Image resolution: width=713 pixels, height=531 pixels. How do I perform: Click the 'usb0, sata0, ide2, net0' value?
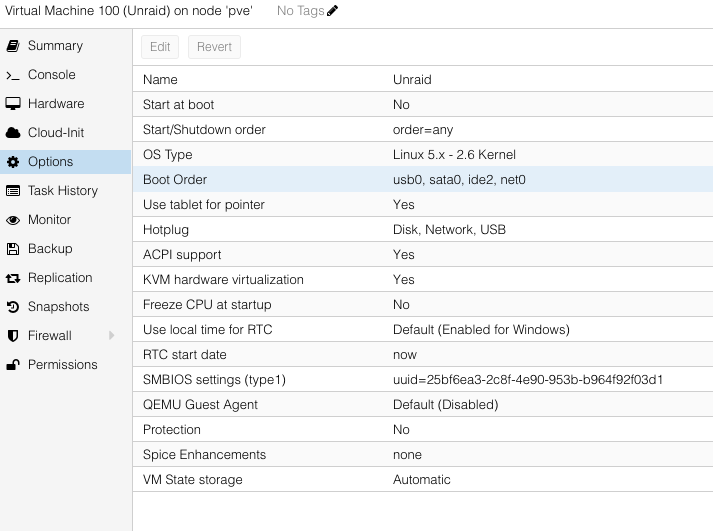459,180
